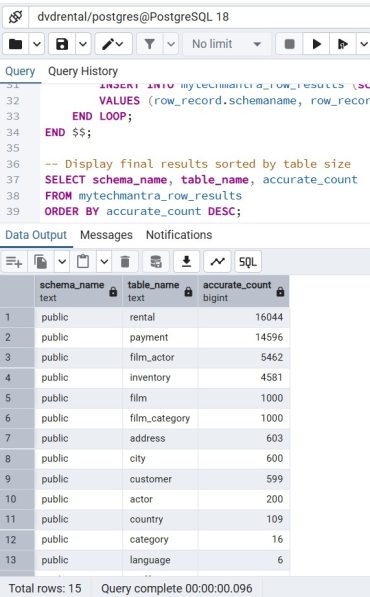370x597 pixels.
Task: Click the 'customer' cell
Action: click(160, 479)
